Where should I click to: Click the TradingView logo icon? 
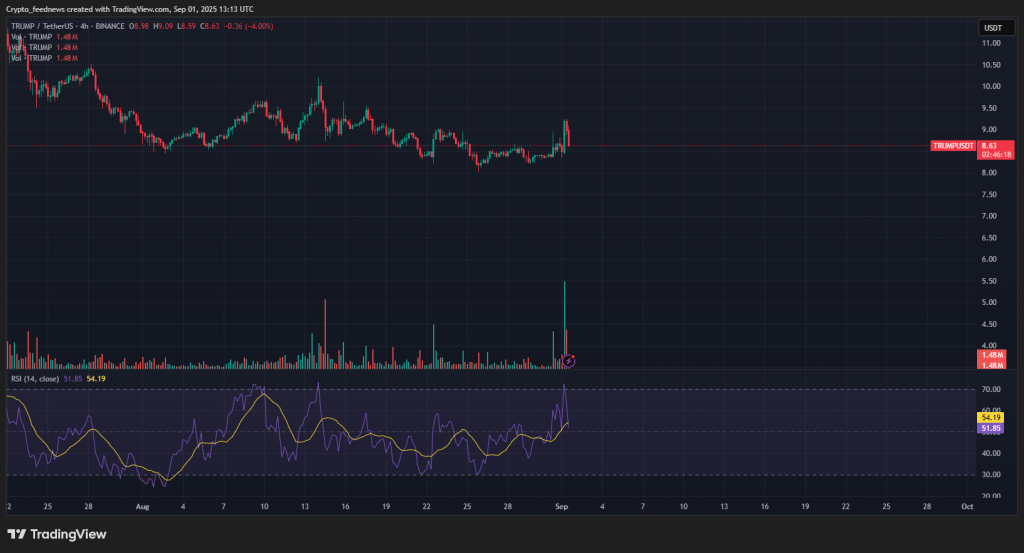[x=17, y=534]
